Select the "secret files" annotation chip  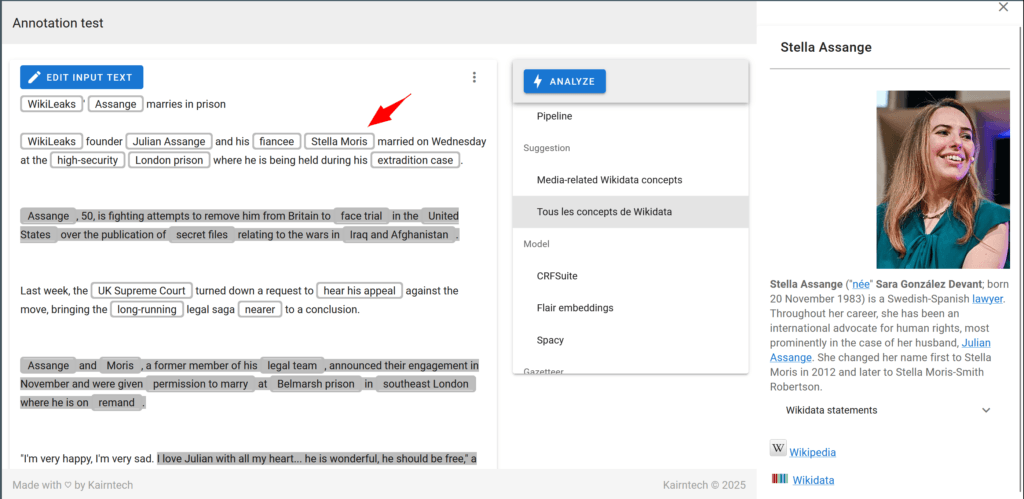tap(202, 235)
